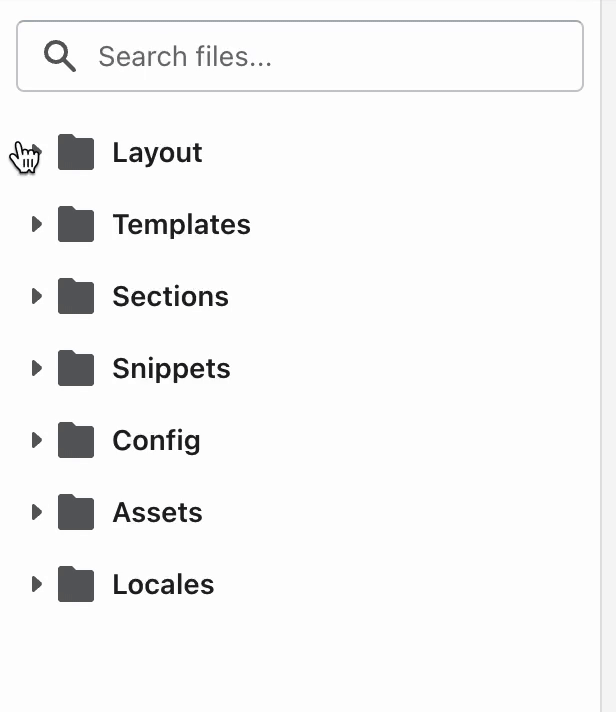Focus the Search files input field
Image resolution: width=616 pixels, height=712 pixels.
tap(330, 57)
